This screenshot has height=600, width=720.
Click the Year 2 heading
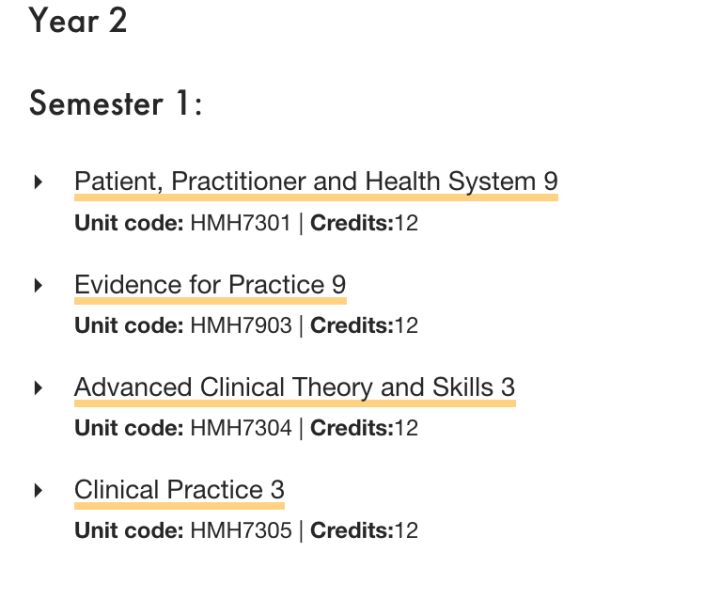click(x=78, y=21)
